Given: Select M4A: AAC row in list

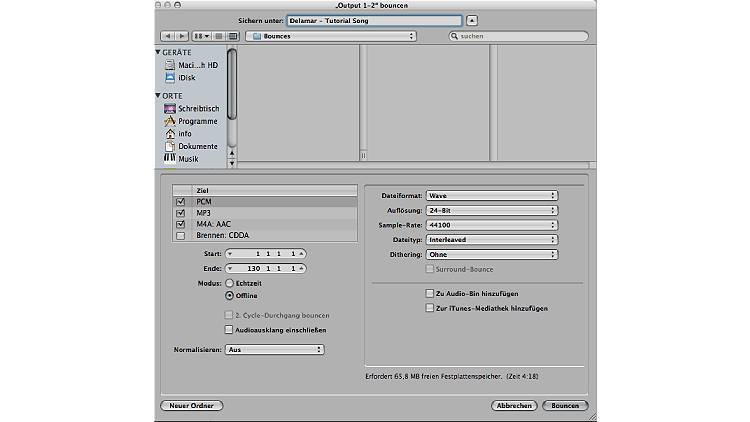Looking at the screenshot, I should [x=265, y=224].
